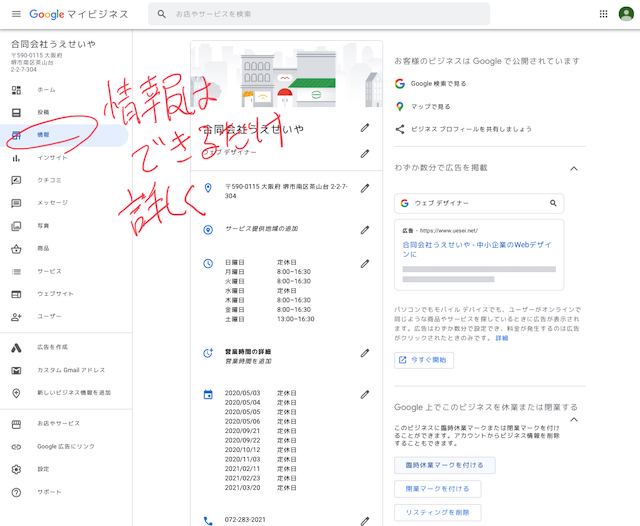Edit the ウェブデザイナー category with pencil
Image resolution: width=640 pixels, height=526 pixels.
click(365, 154)
